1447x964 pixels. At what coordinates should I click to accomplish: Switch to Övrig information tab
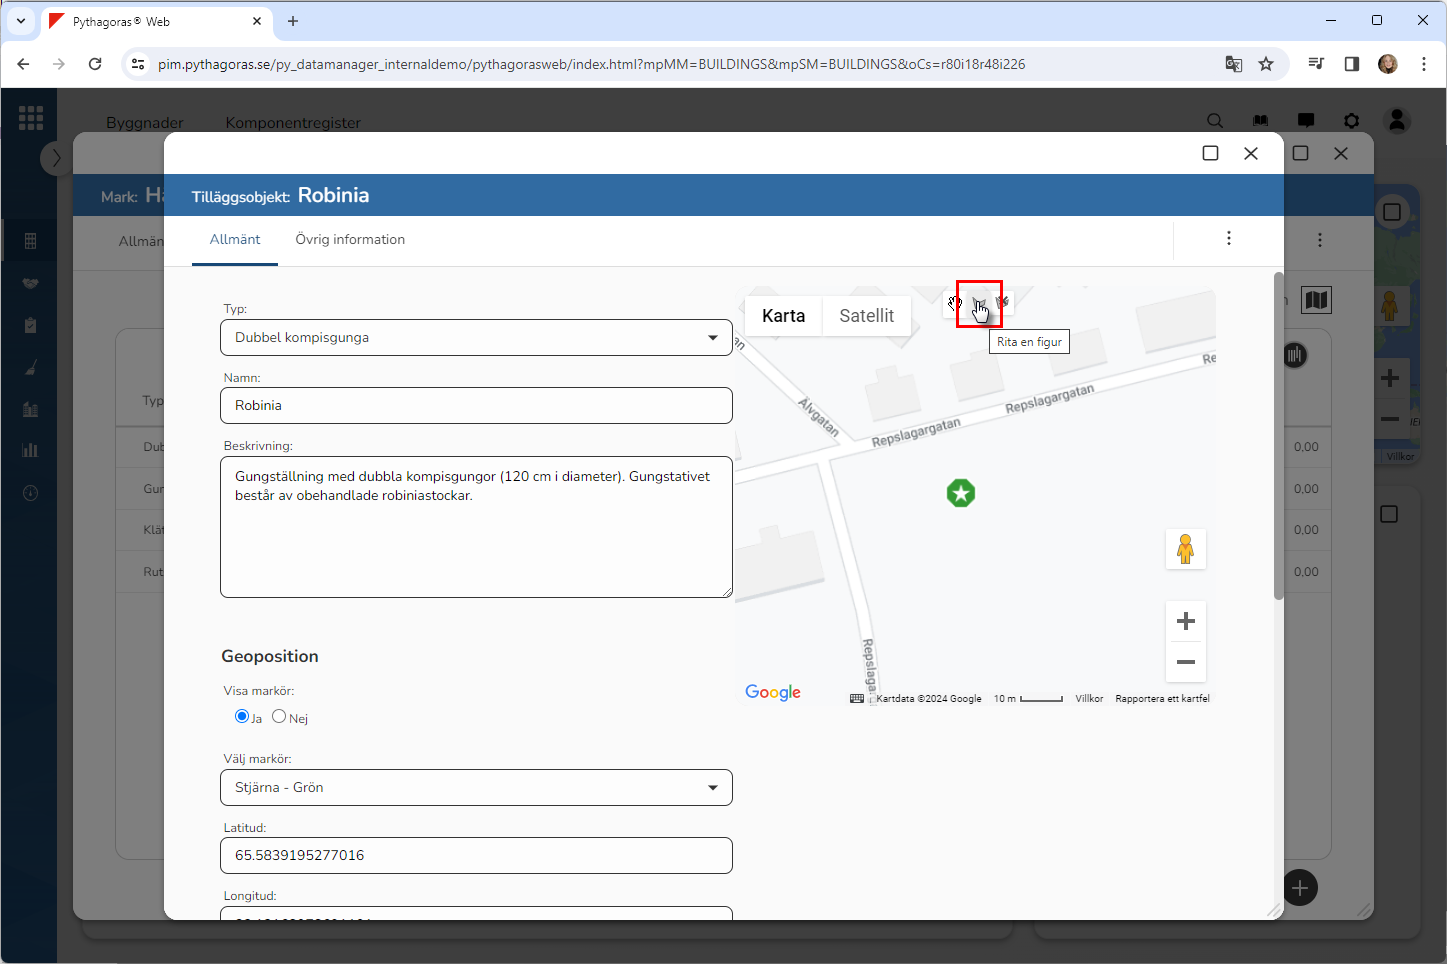(x=350, y=240)
